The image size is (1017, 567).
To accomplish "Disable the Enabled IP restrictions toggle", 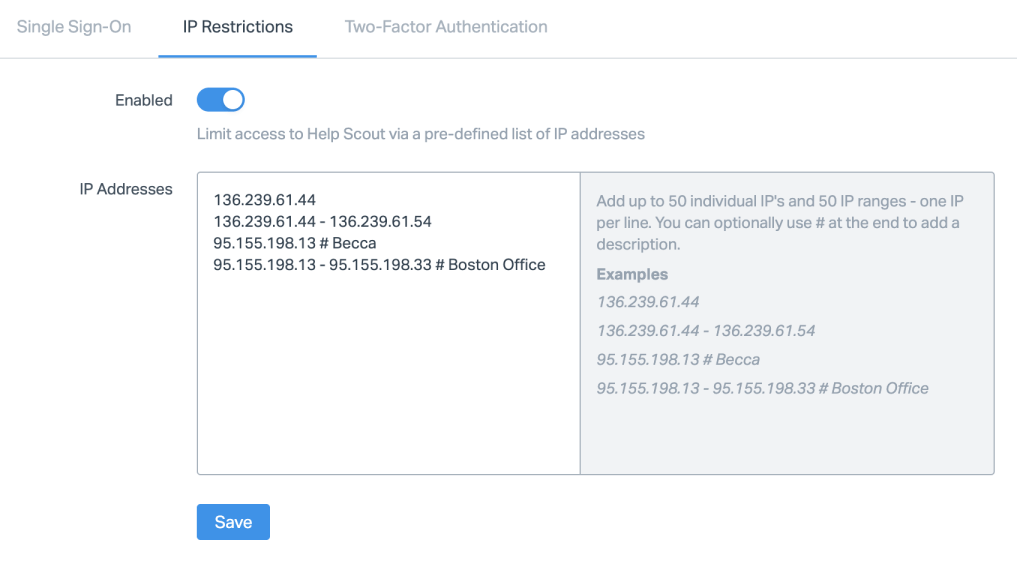I will click(221, 100).
